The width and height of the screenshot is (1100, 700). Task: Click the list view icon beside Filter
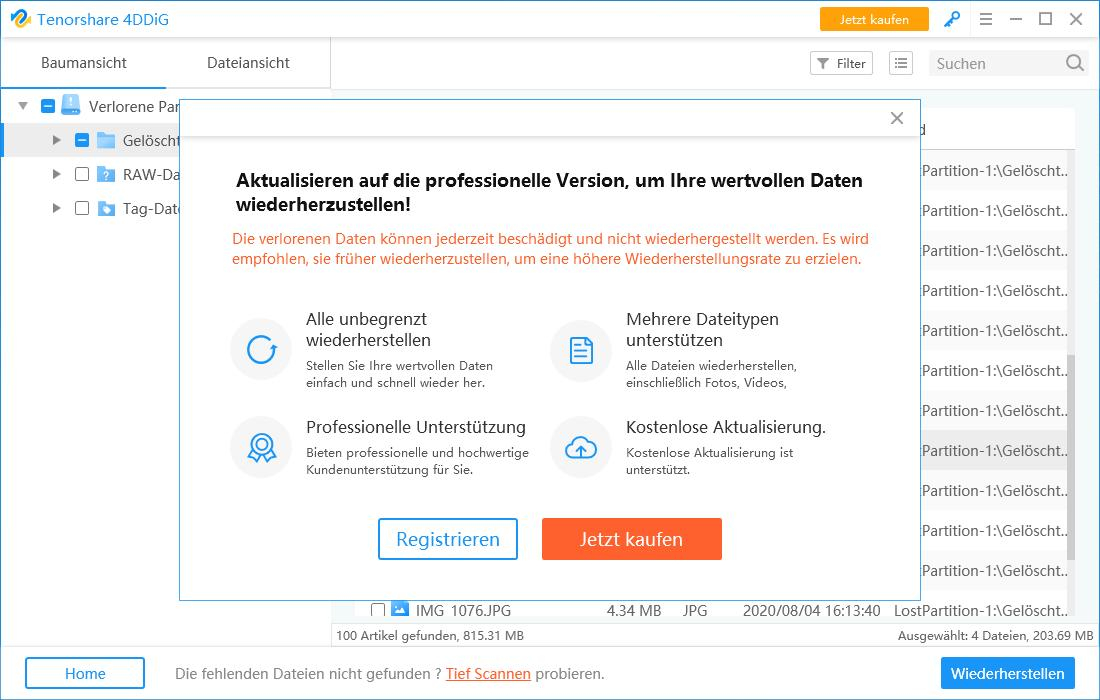tap(900, 63)
